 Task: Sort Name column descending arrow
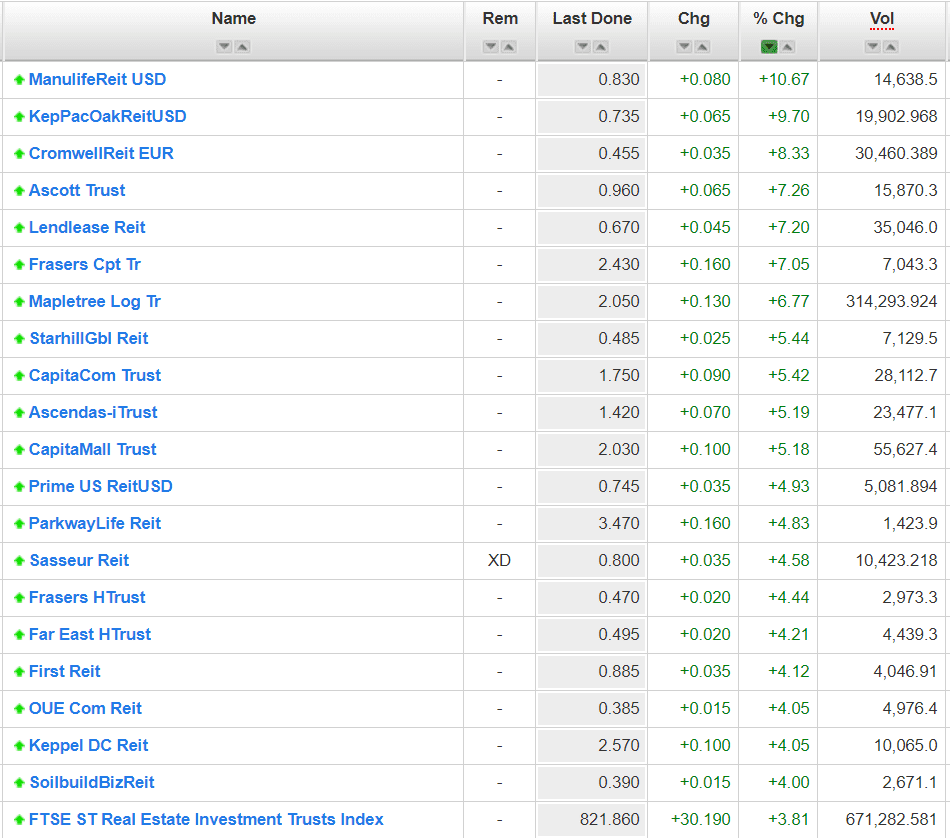pyautogui.click(x=224, y=47)
